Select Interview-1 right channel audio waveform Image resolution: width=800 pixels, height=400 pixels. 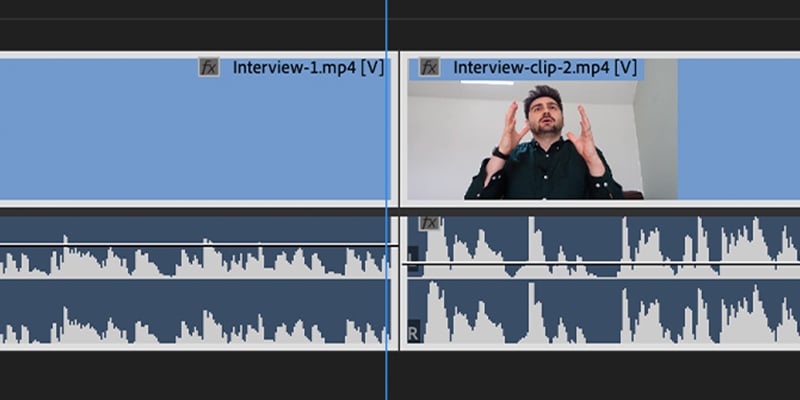(195, 311)
